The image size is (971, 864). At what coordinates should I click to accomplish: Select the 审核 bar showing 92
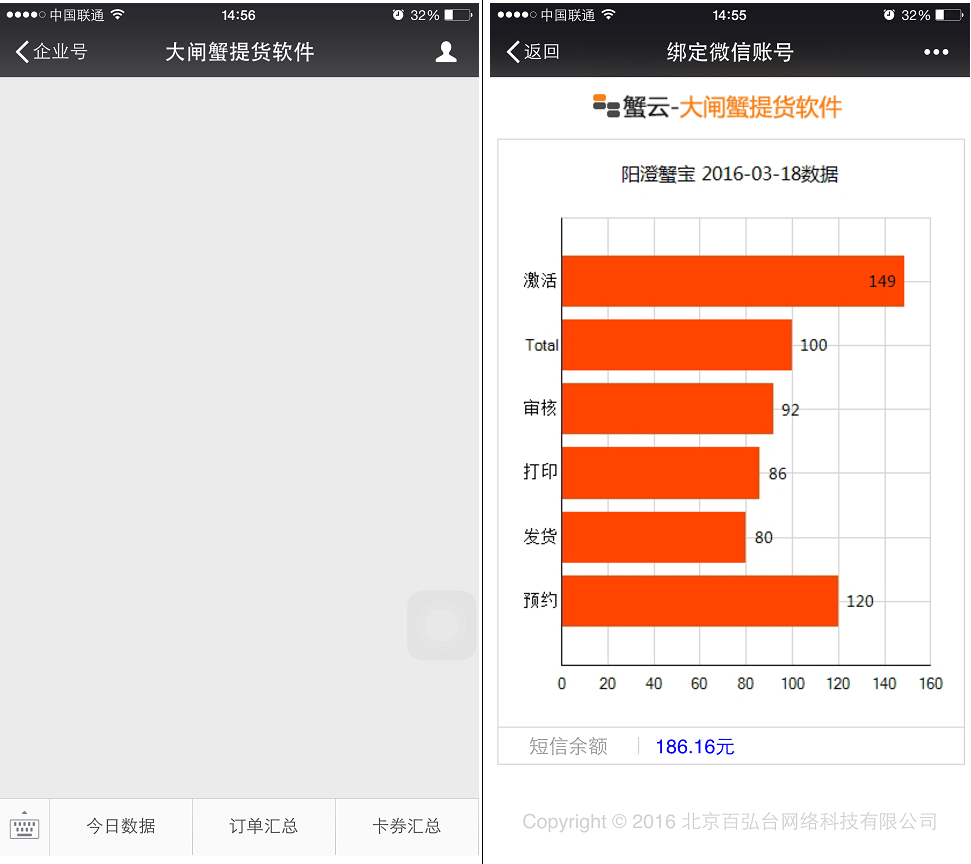[668, 409]
